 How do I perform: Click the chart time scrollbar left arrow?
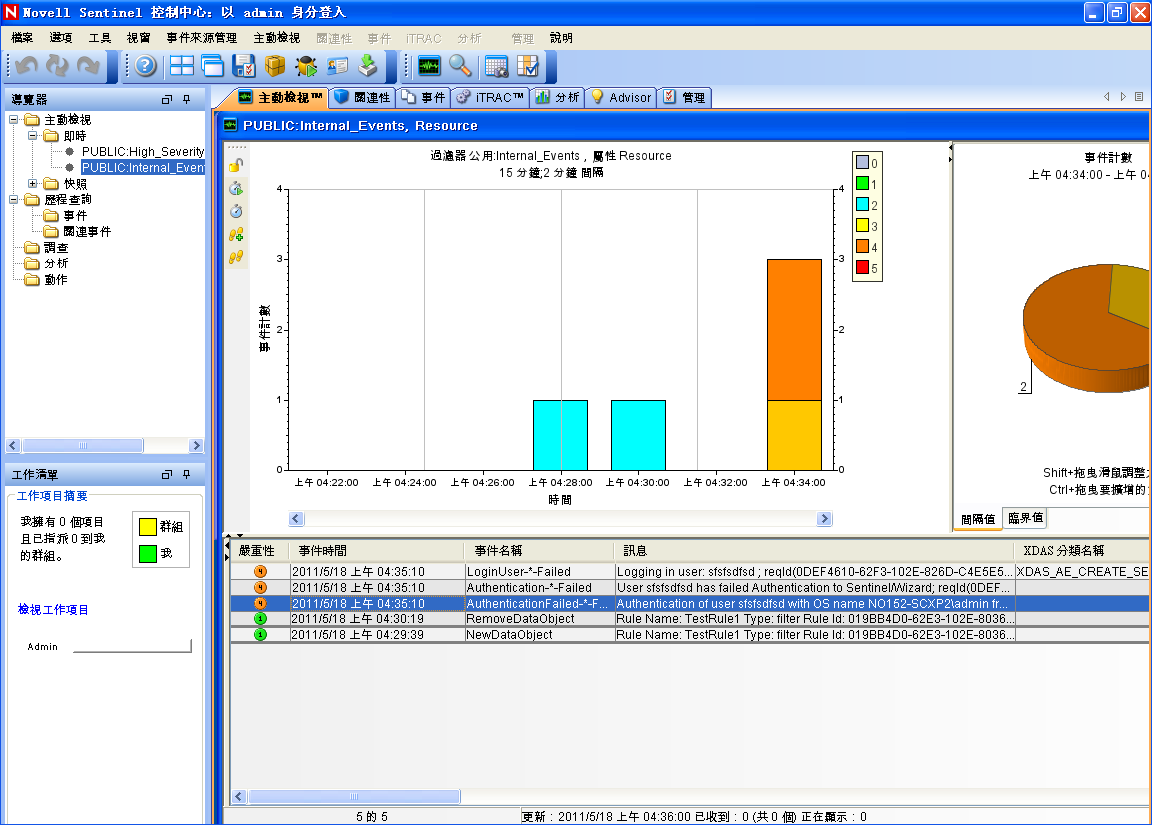(296, 519)
